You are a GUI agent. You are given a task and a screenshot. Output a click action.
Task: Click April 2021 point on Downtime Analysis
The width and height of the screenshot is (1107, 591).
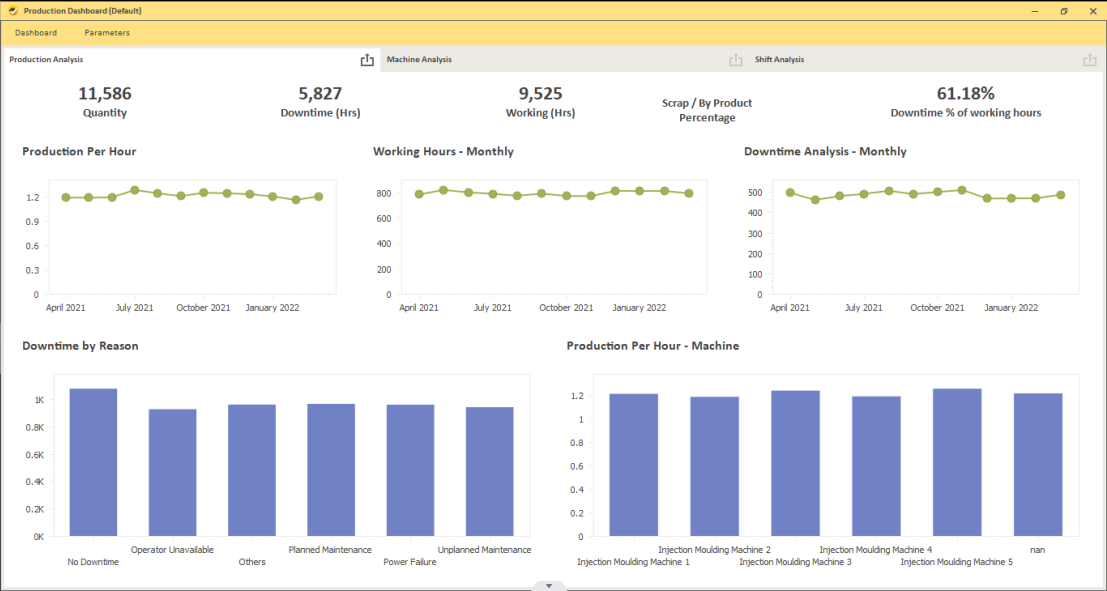pyautogui.click(x=789, y=190)
